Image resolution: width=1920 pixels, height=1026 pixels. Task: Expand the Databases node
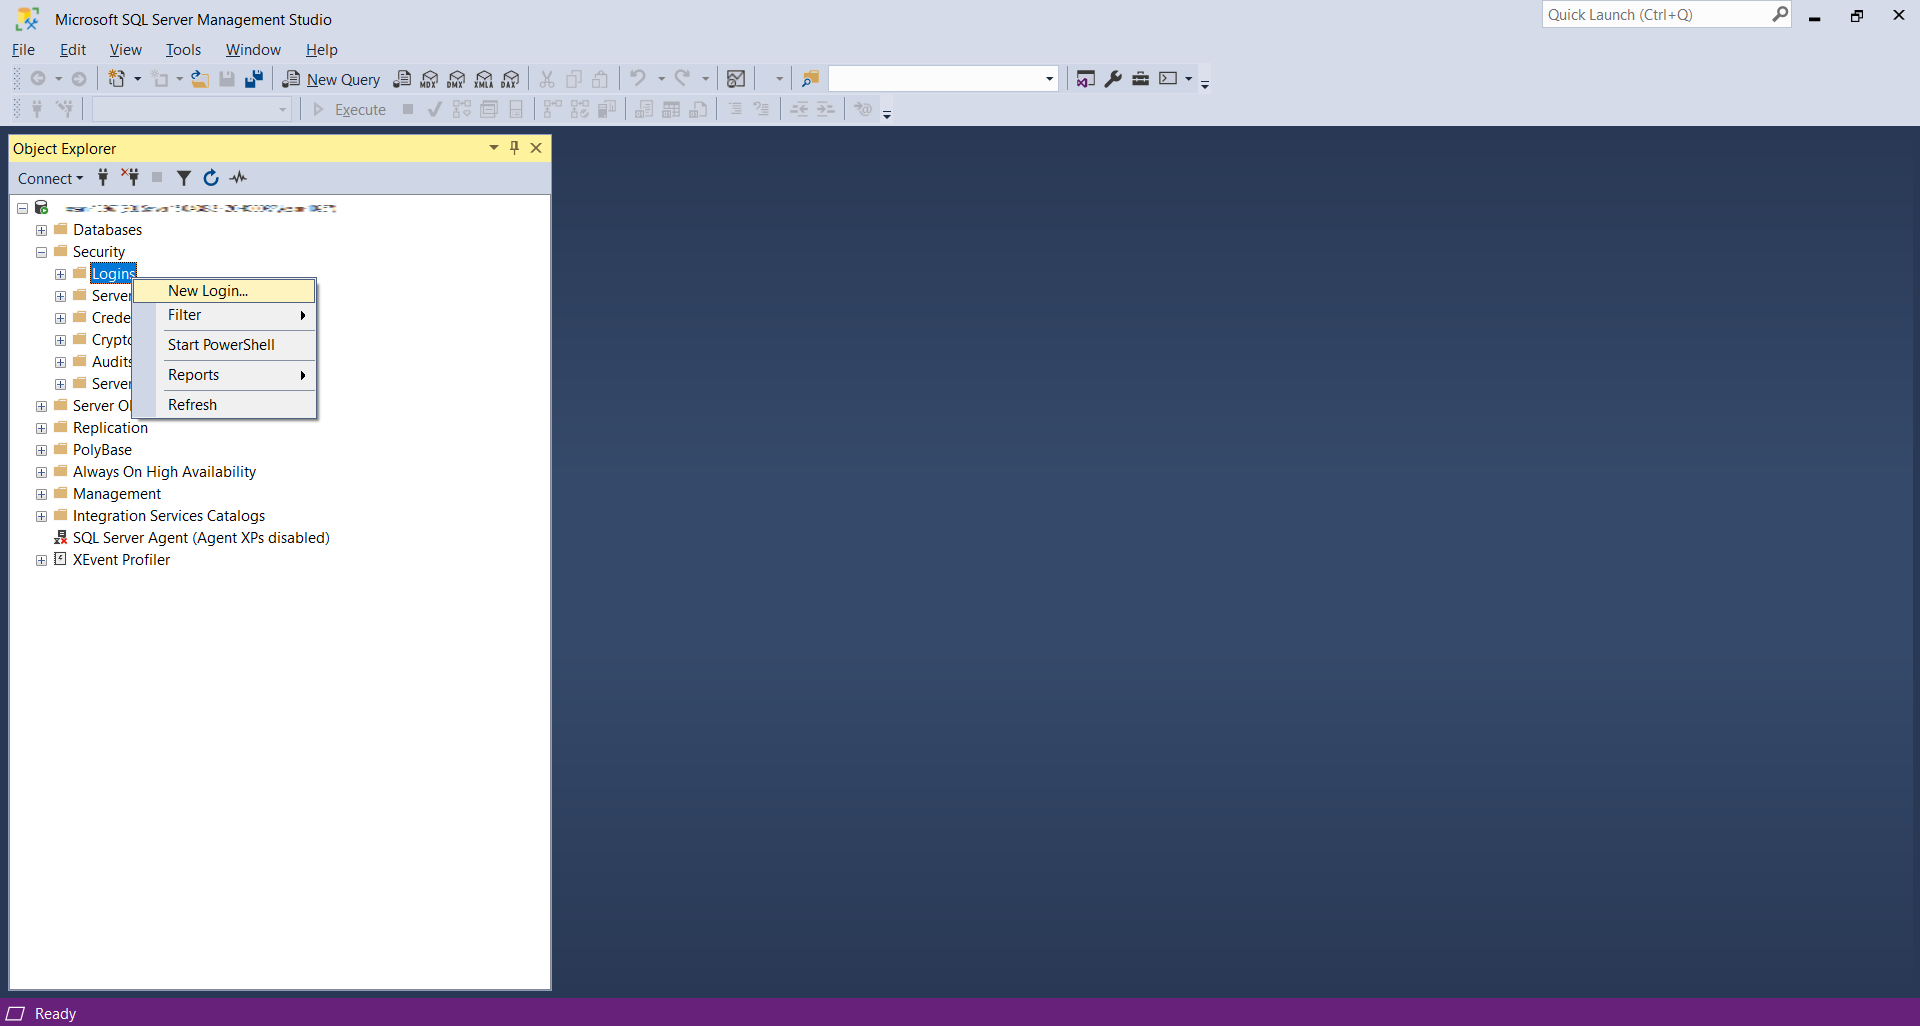[42, 230]
